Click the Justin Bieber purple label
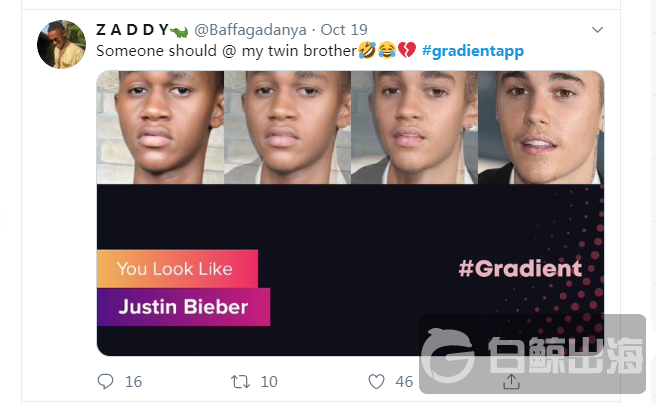Image resolution: width=656 pixels, height=404 pixels. pyautogui.click(x=183, y=307)
